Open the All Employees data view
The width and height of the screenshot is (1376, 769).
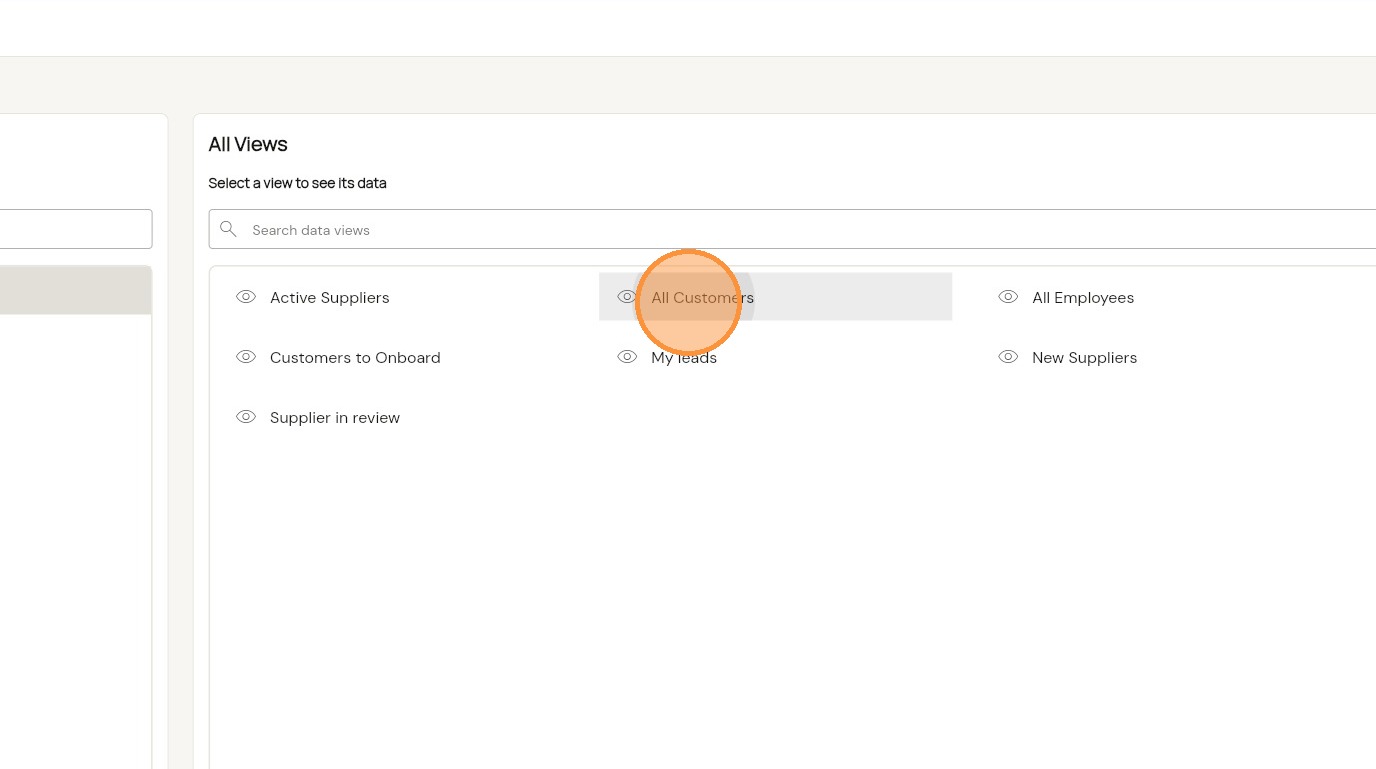[x=1082, y=298]
